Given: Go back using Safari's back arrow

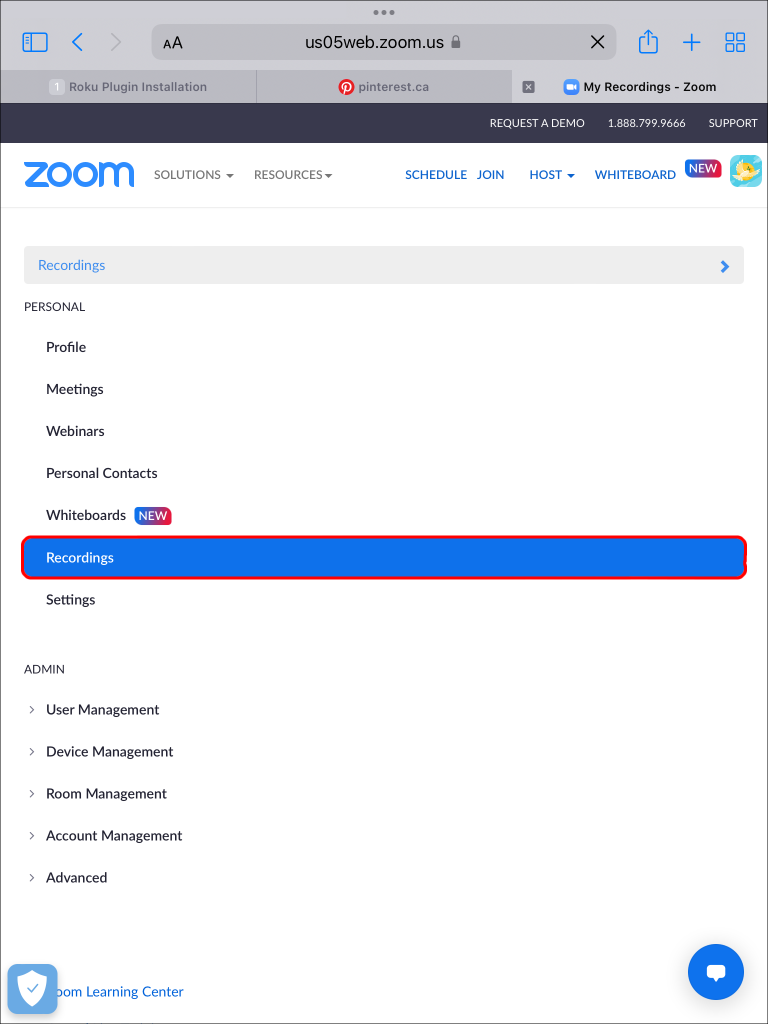Looking at the screenshot, I should click(77, 42).
